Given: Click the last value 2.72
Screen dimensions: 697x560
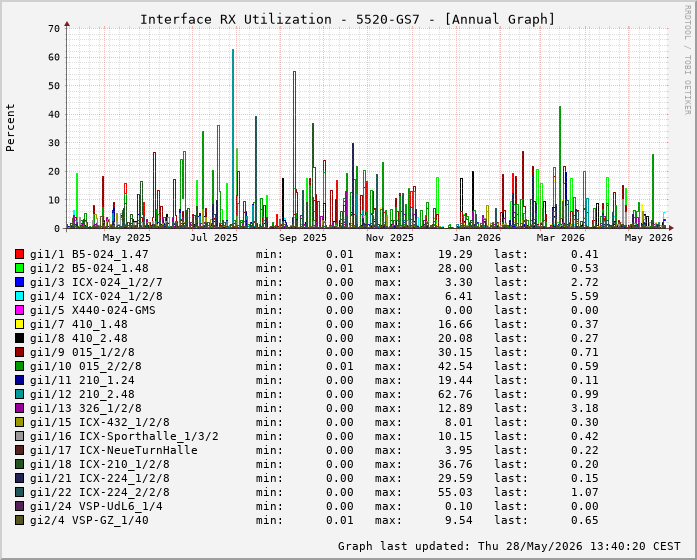Looking at the screenshot, I should [x=585, y=282].
